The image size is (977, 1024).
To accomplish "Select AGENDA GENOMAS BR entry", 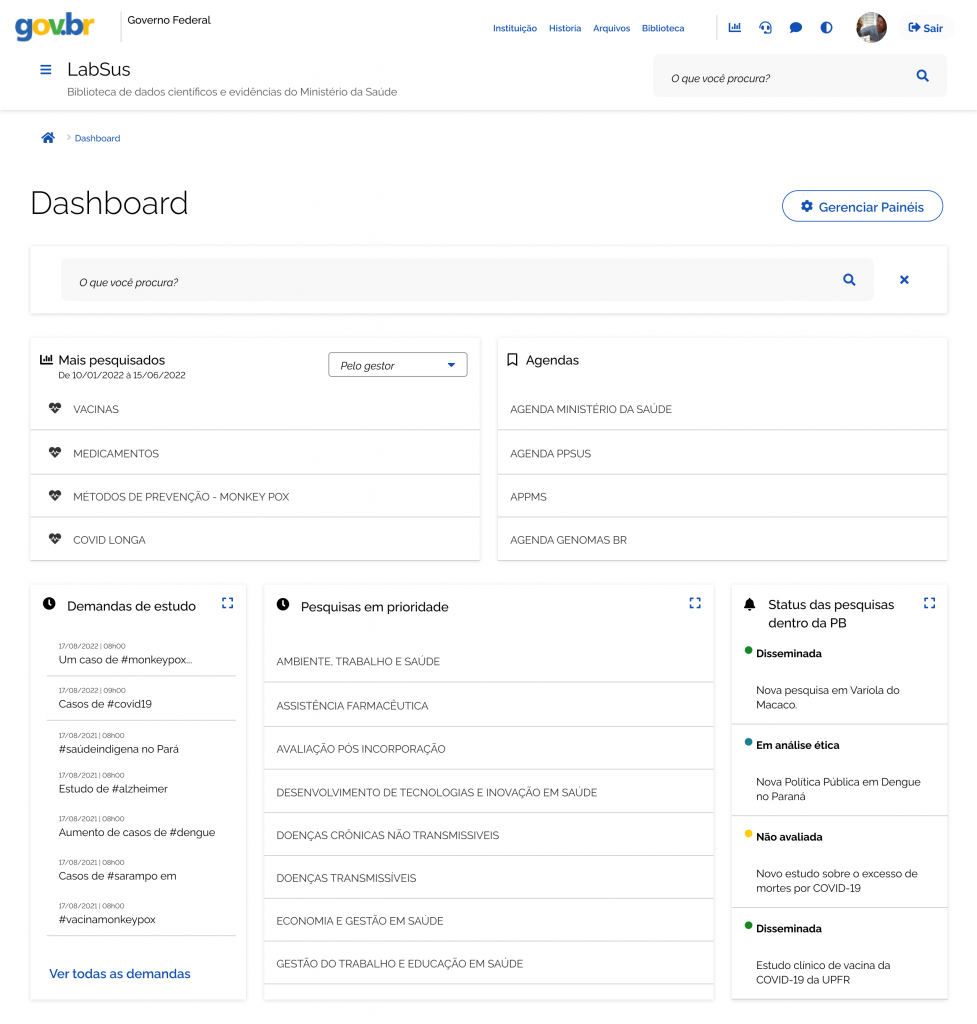I will click(568, 540).
